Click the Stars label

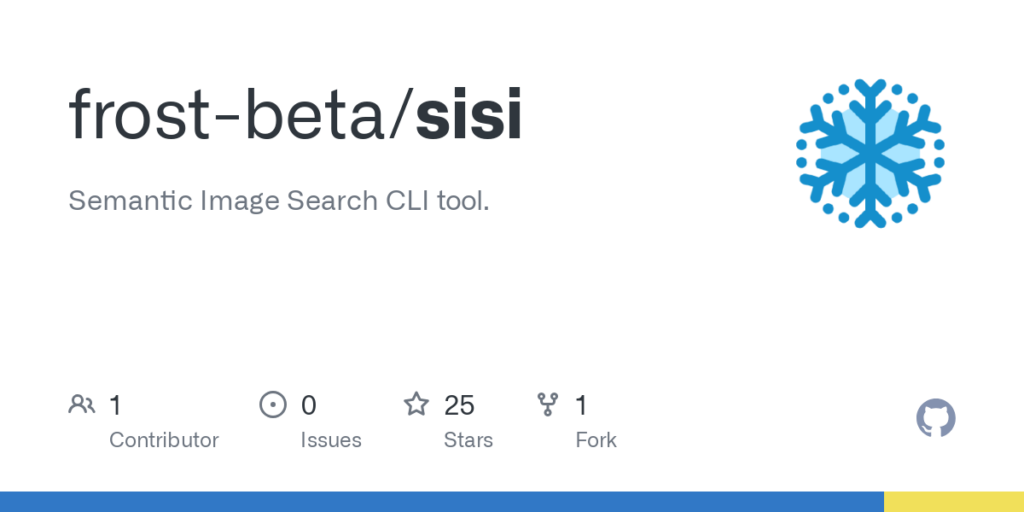469,440
